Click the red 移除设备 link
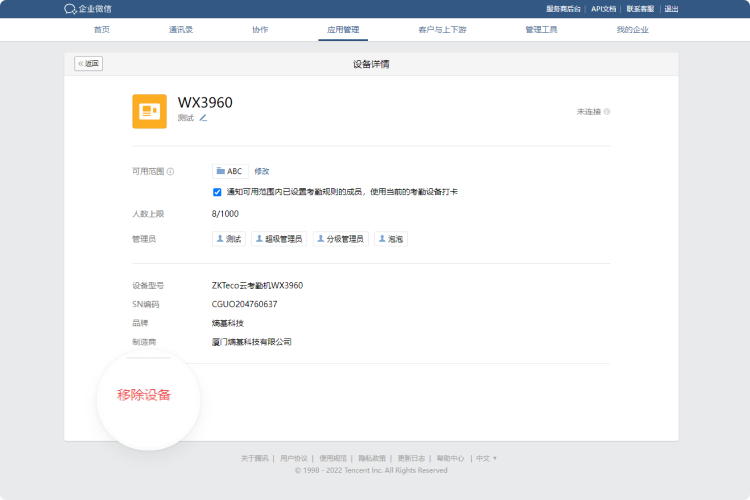The width and height of the screenshot is (750, 500). [144, 395]
